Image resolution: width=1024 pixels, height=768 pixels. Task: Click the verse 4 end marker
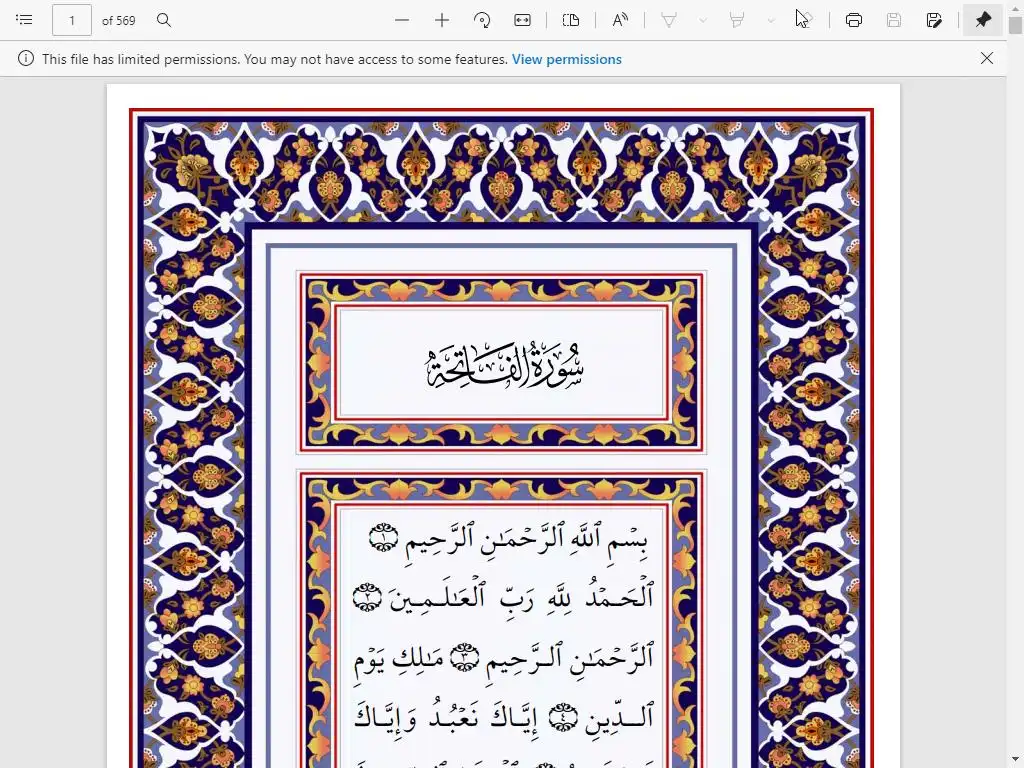point(563,717)
